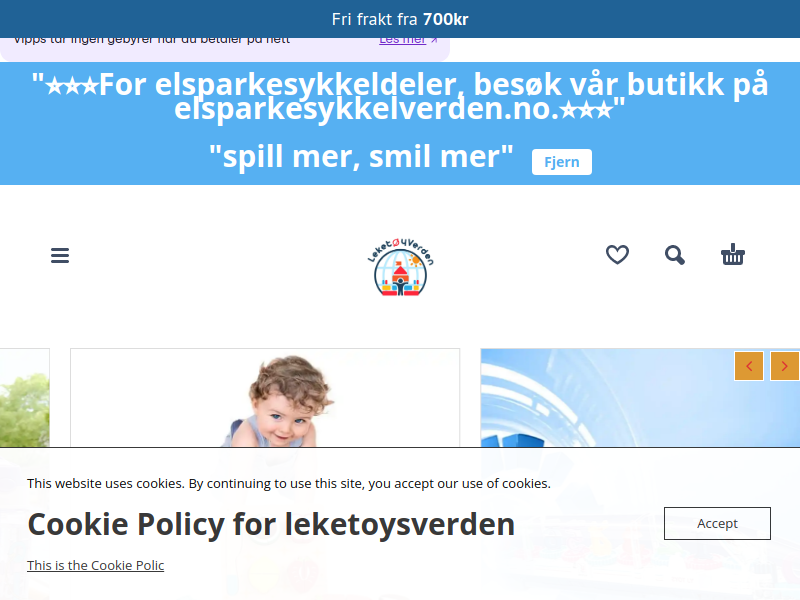Screen dimensions: 800x600
Task: Open the "This is the Cookie Polic" link
Action: click(95, 565)
